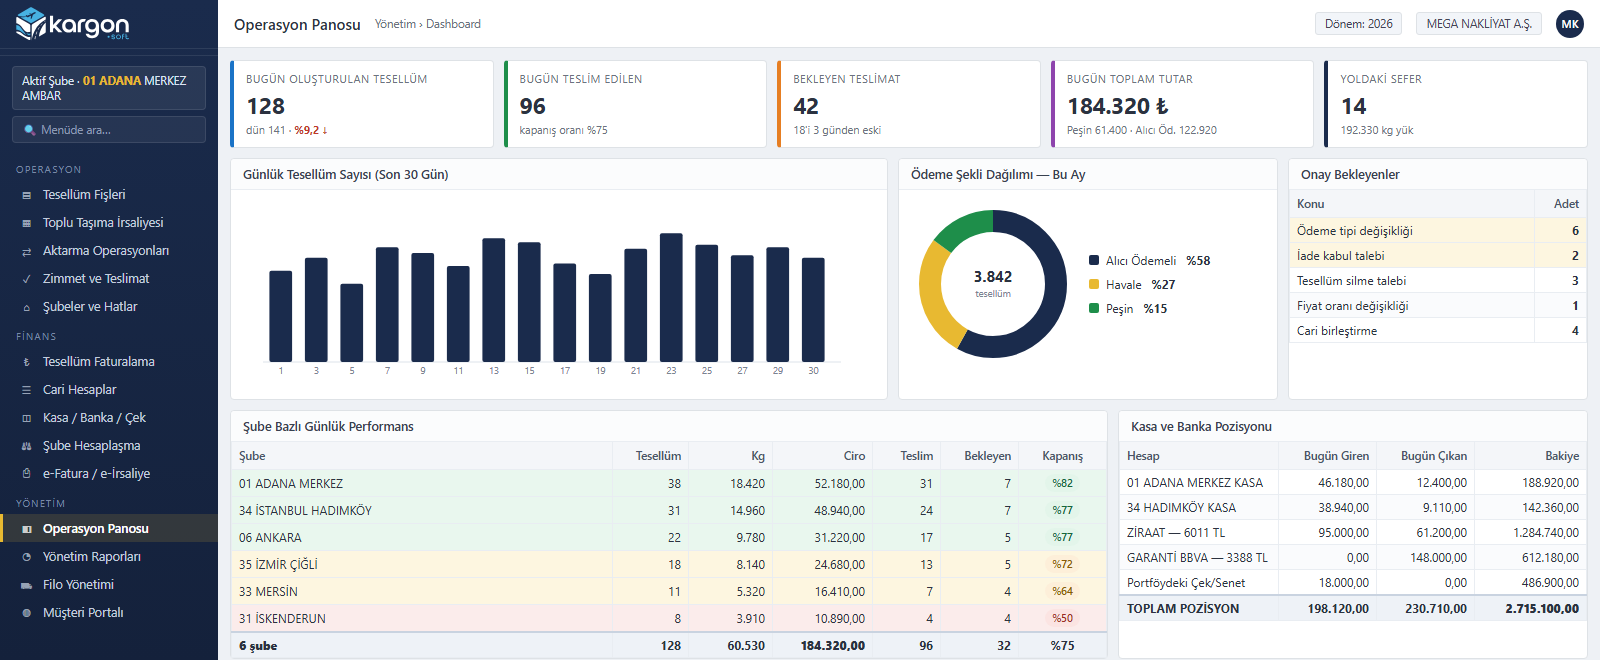Click the Şube Hesaplaşma scales icon

pyautogui.click(x=27, y=446)
